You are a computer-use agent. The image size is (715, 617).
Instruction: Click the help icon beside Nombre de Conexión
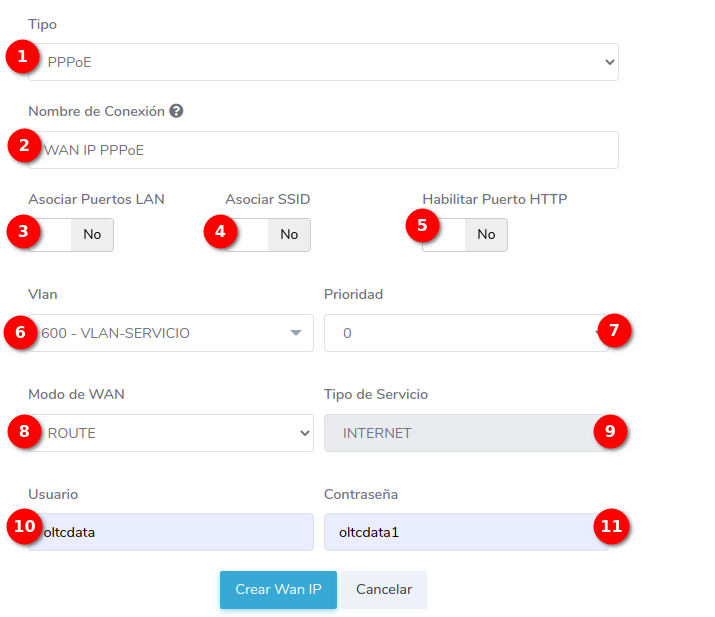pyautogui.click(x=176, y=112)
